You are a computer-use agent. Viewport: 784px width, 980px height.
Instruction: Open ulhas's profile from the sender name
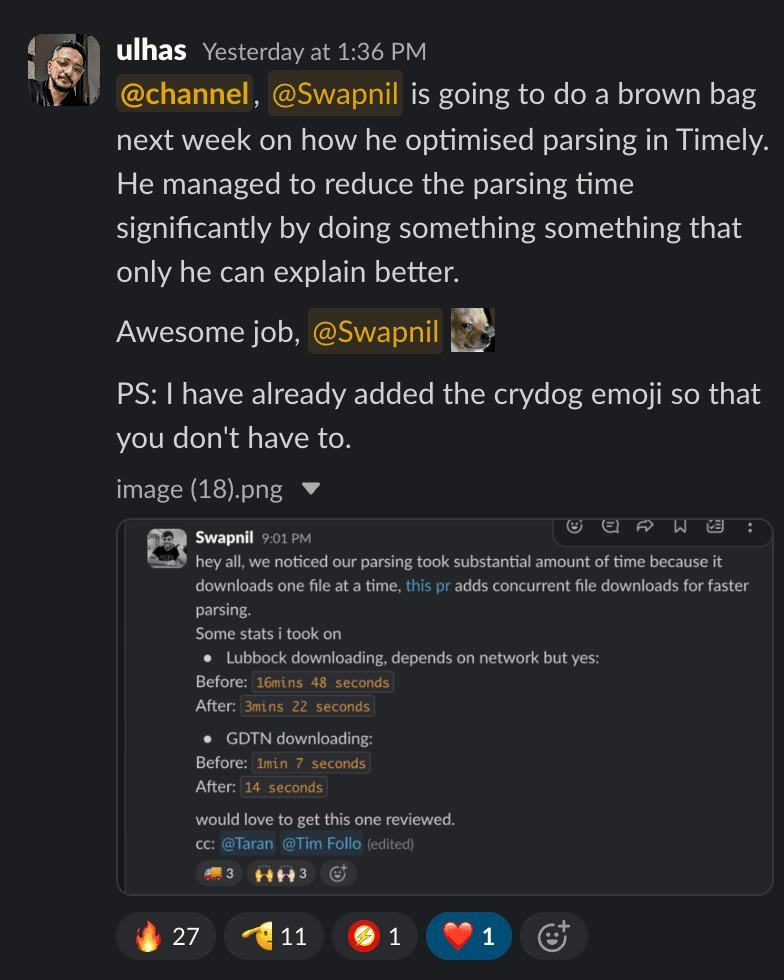coord(151,50)
